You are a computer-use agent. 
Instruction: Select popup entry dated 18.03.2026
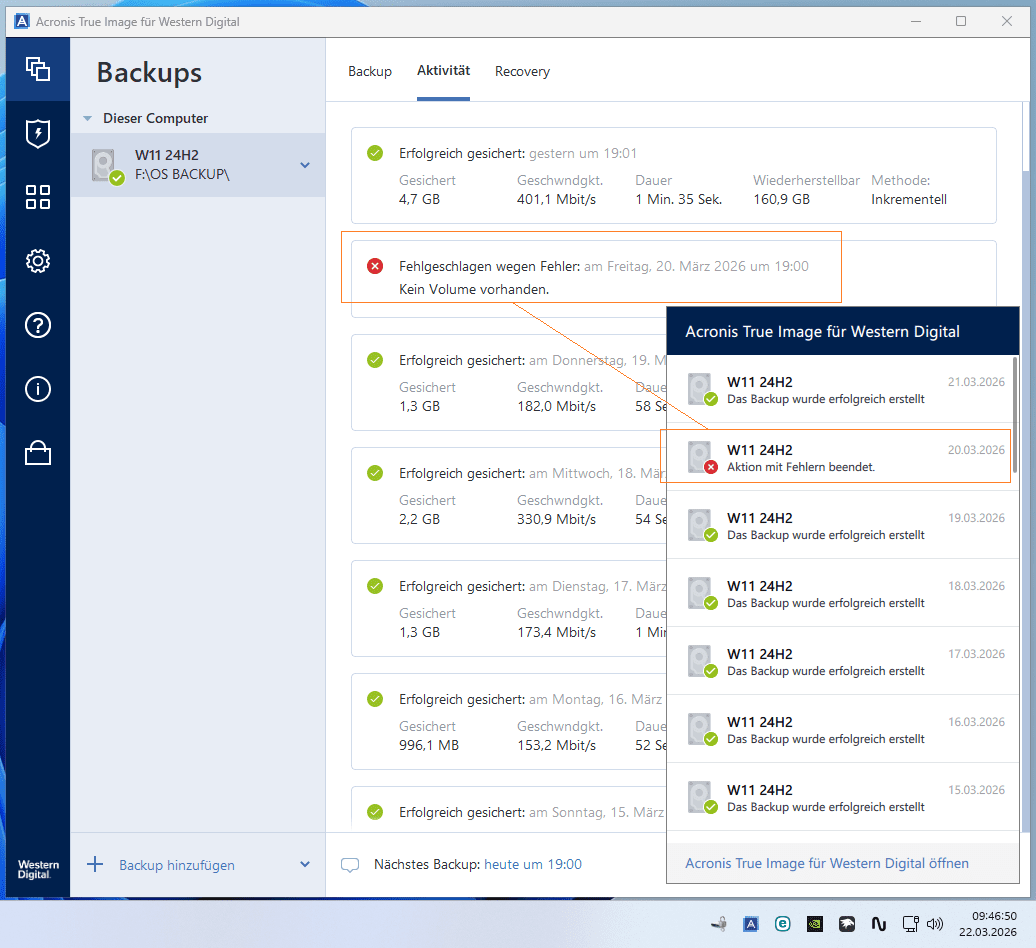(840, 594)
